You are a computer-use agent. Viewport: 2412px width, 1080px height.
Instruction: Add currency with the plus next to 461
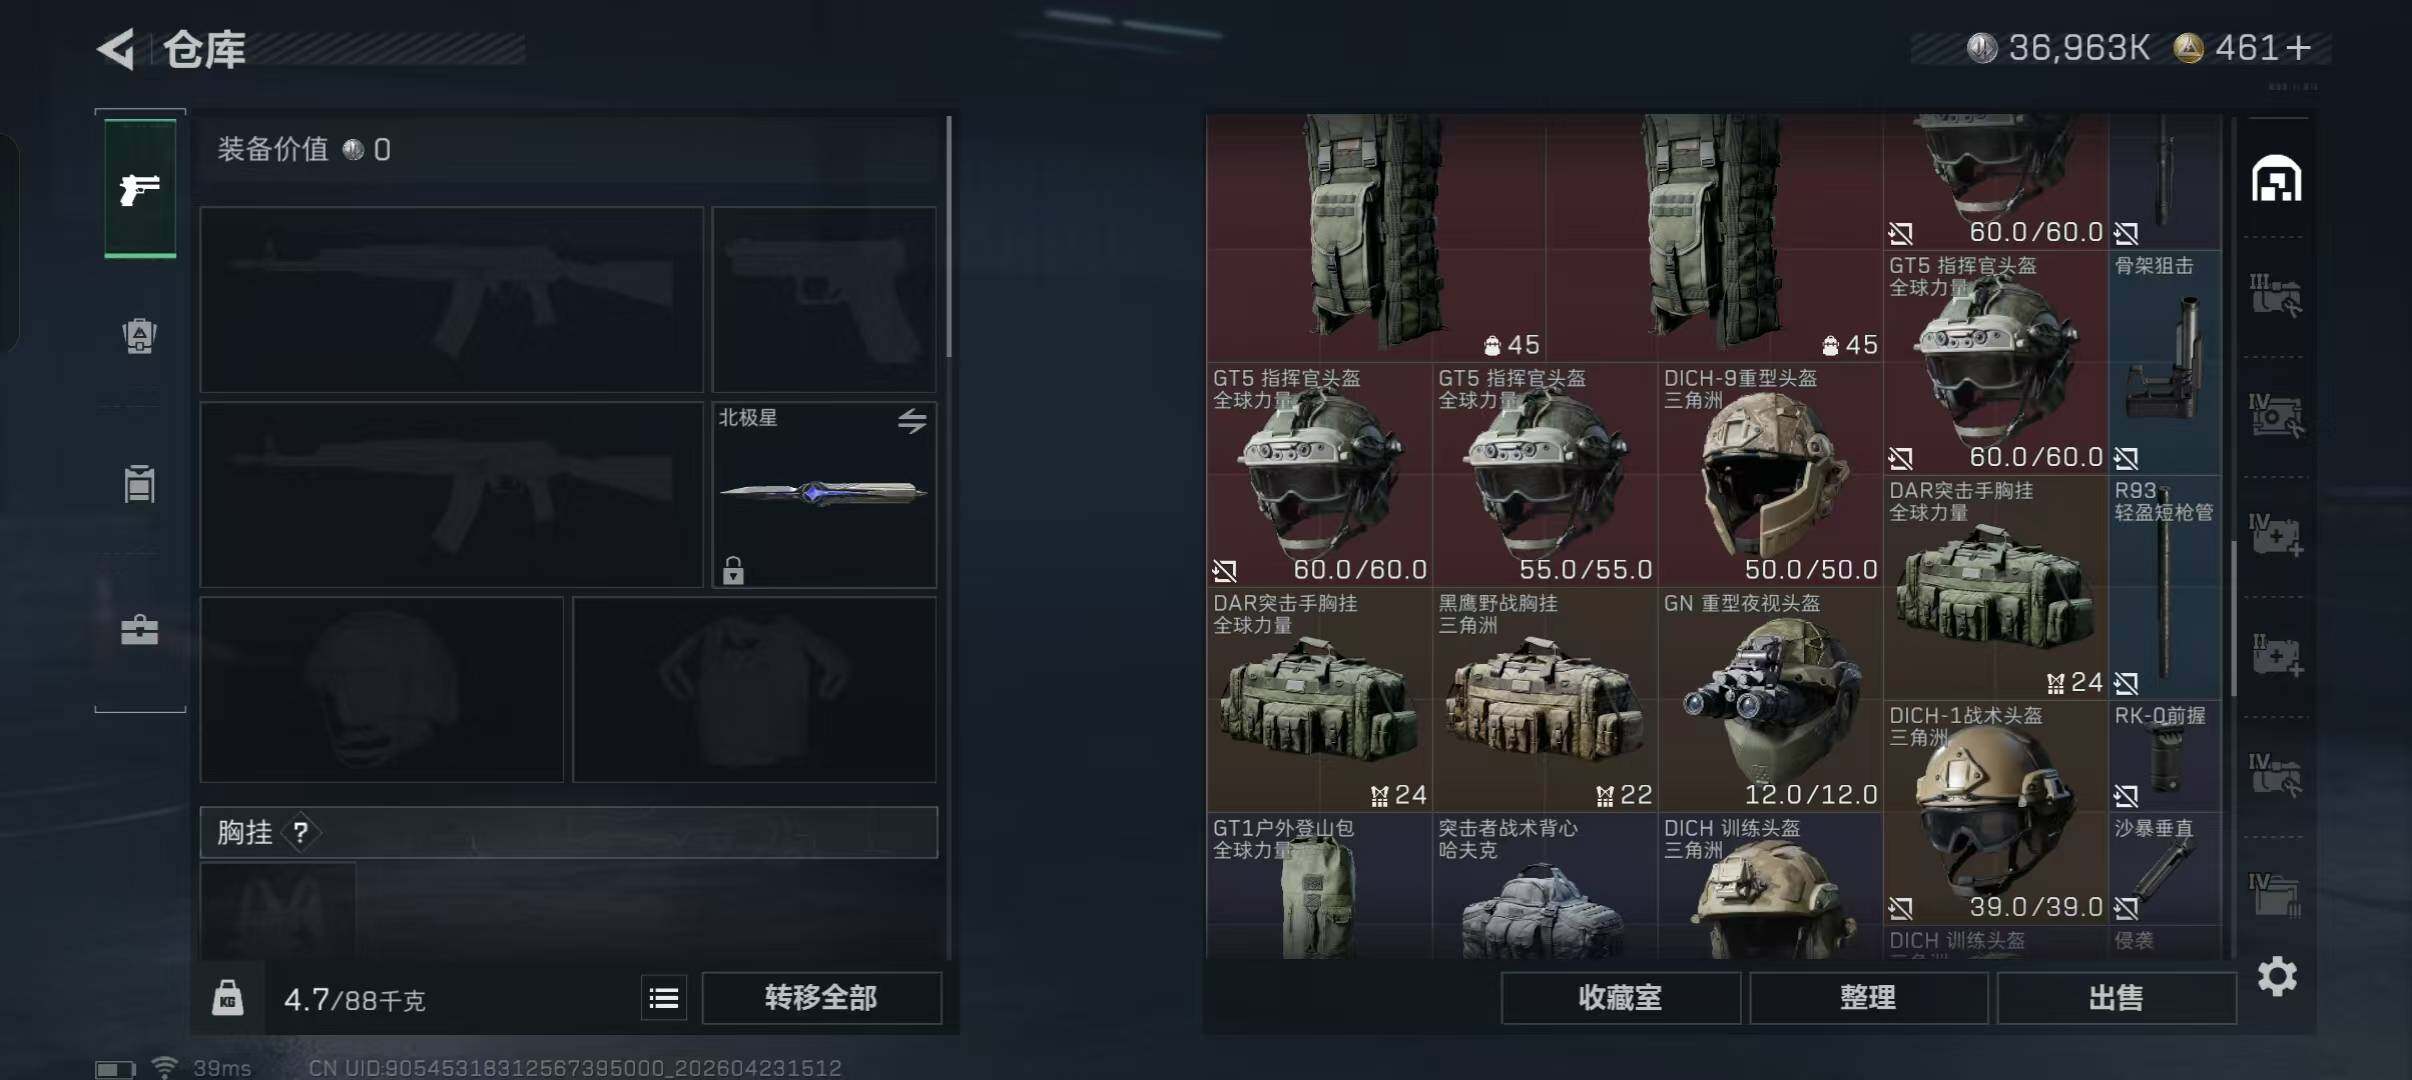2299,48
